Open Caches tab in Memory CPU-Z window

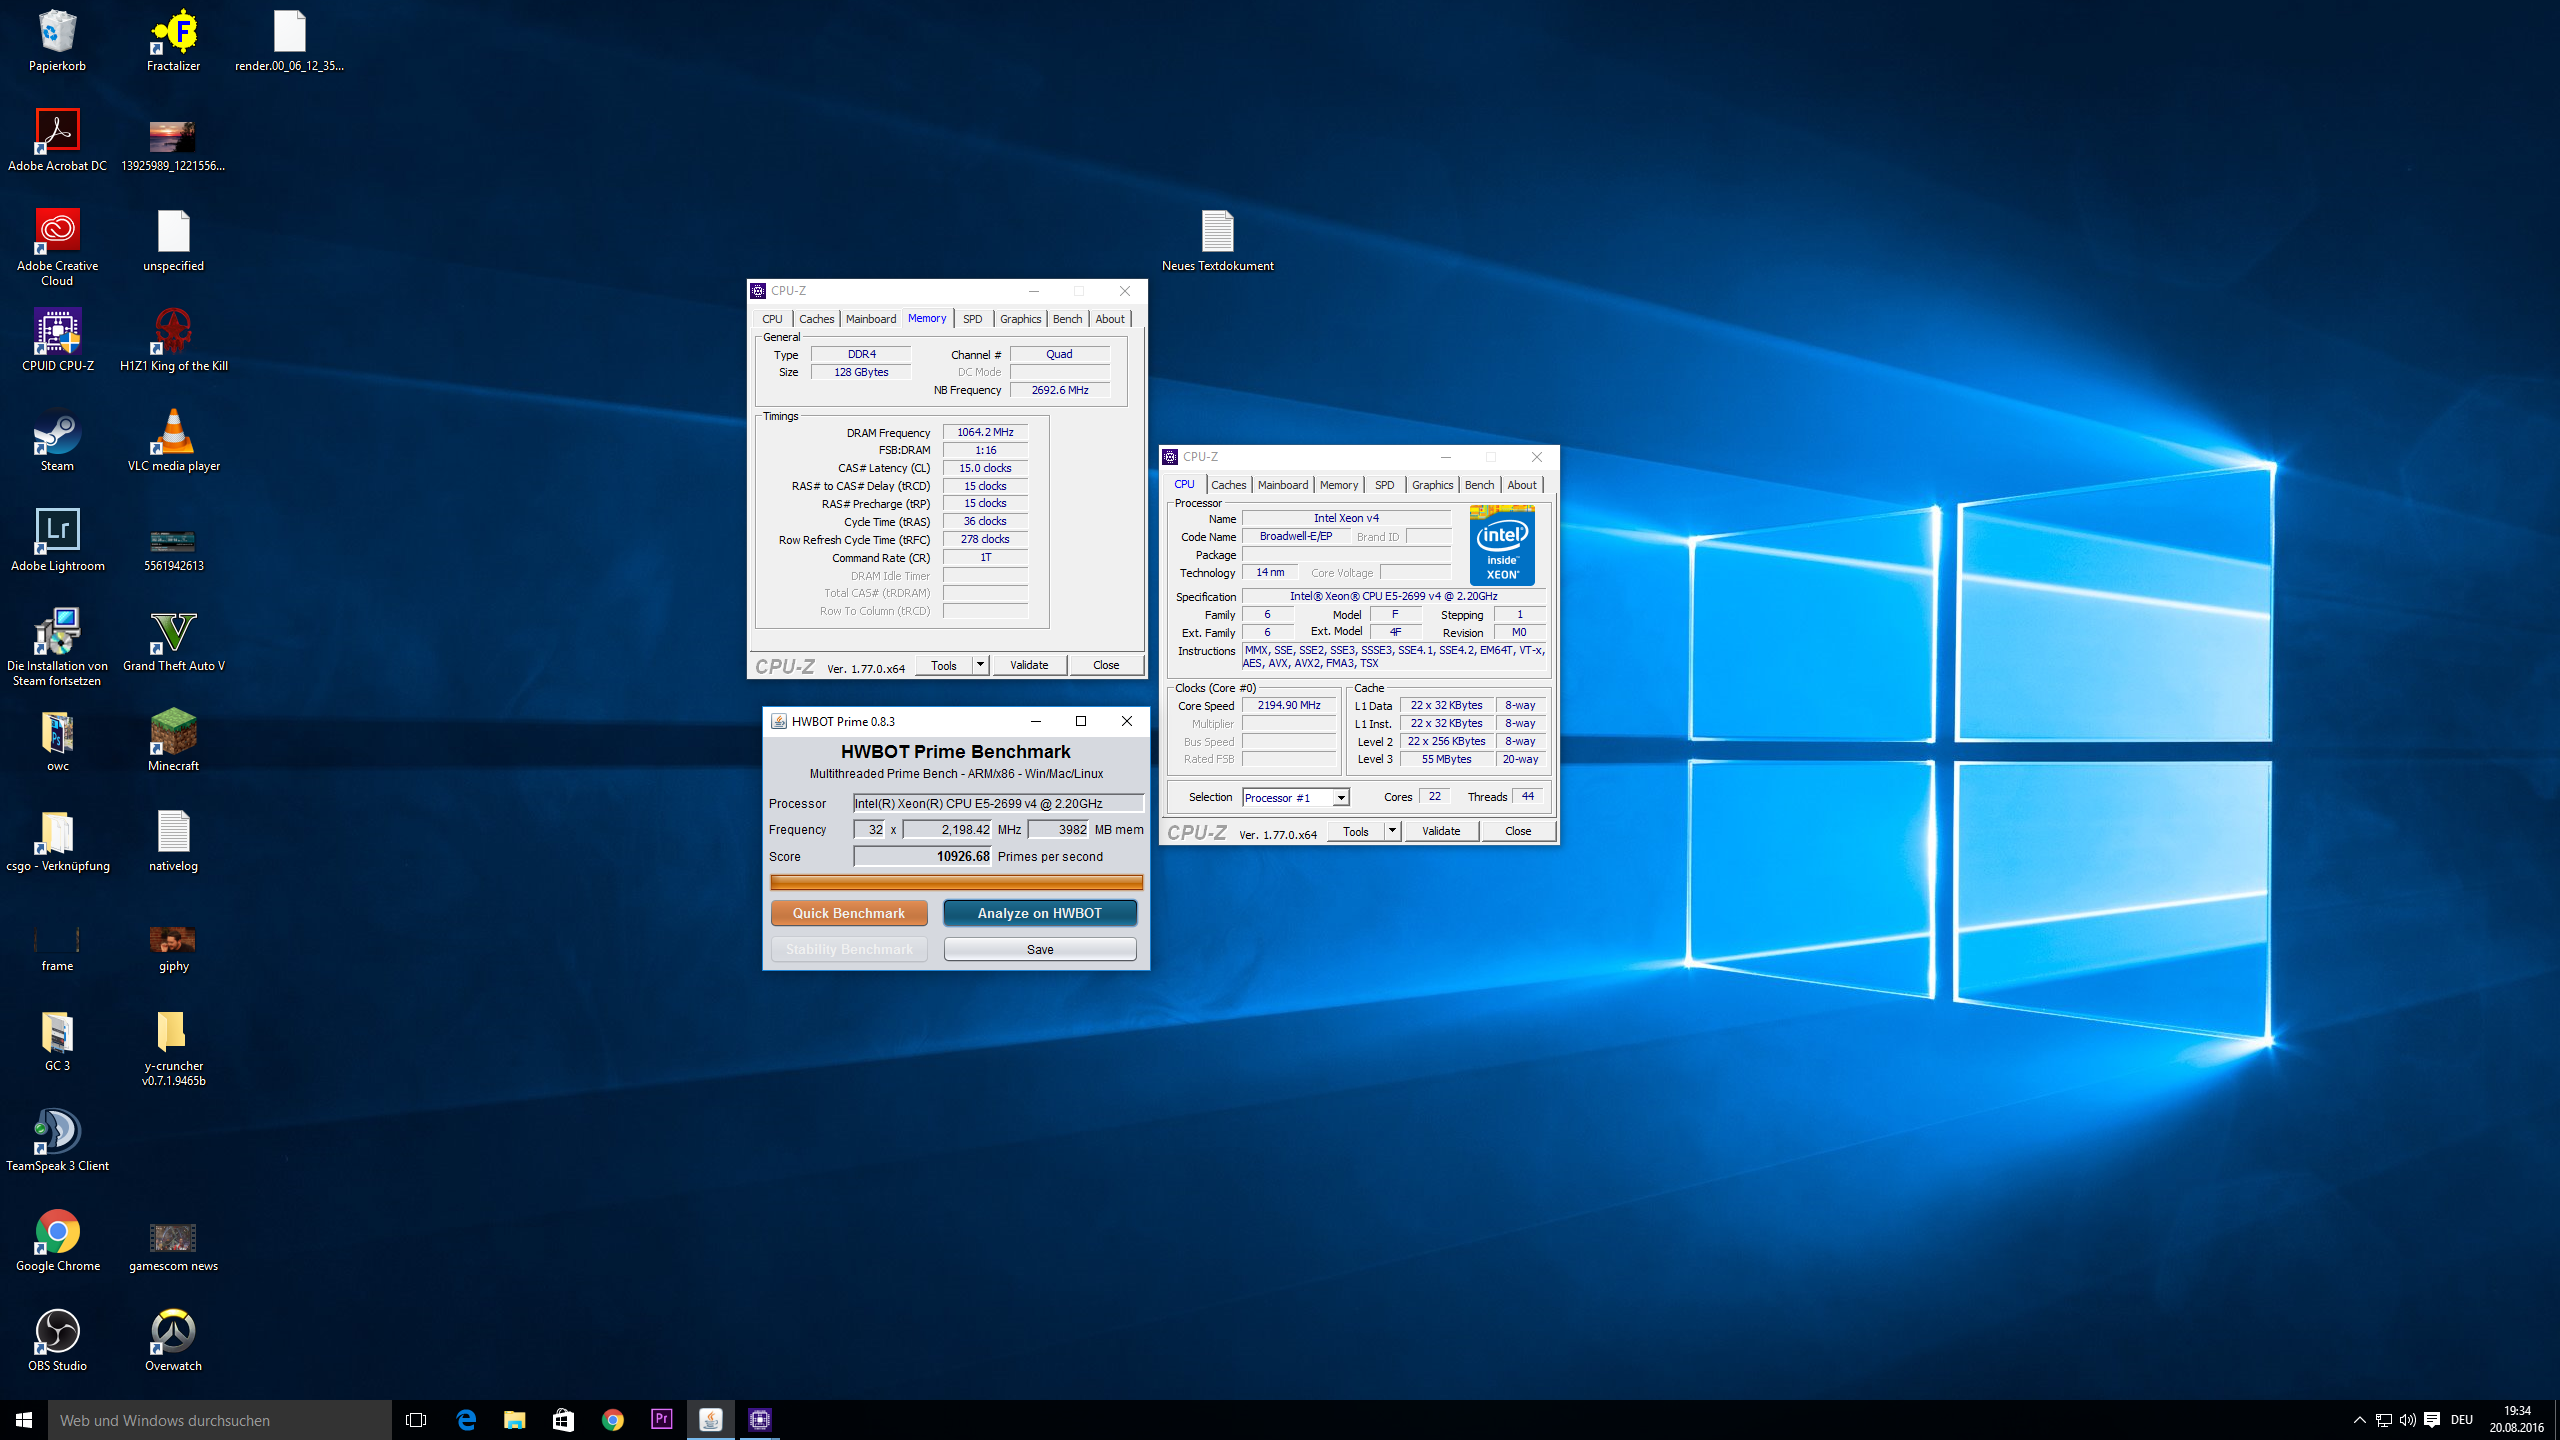tap(816, 319)
